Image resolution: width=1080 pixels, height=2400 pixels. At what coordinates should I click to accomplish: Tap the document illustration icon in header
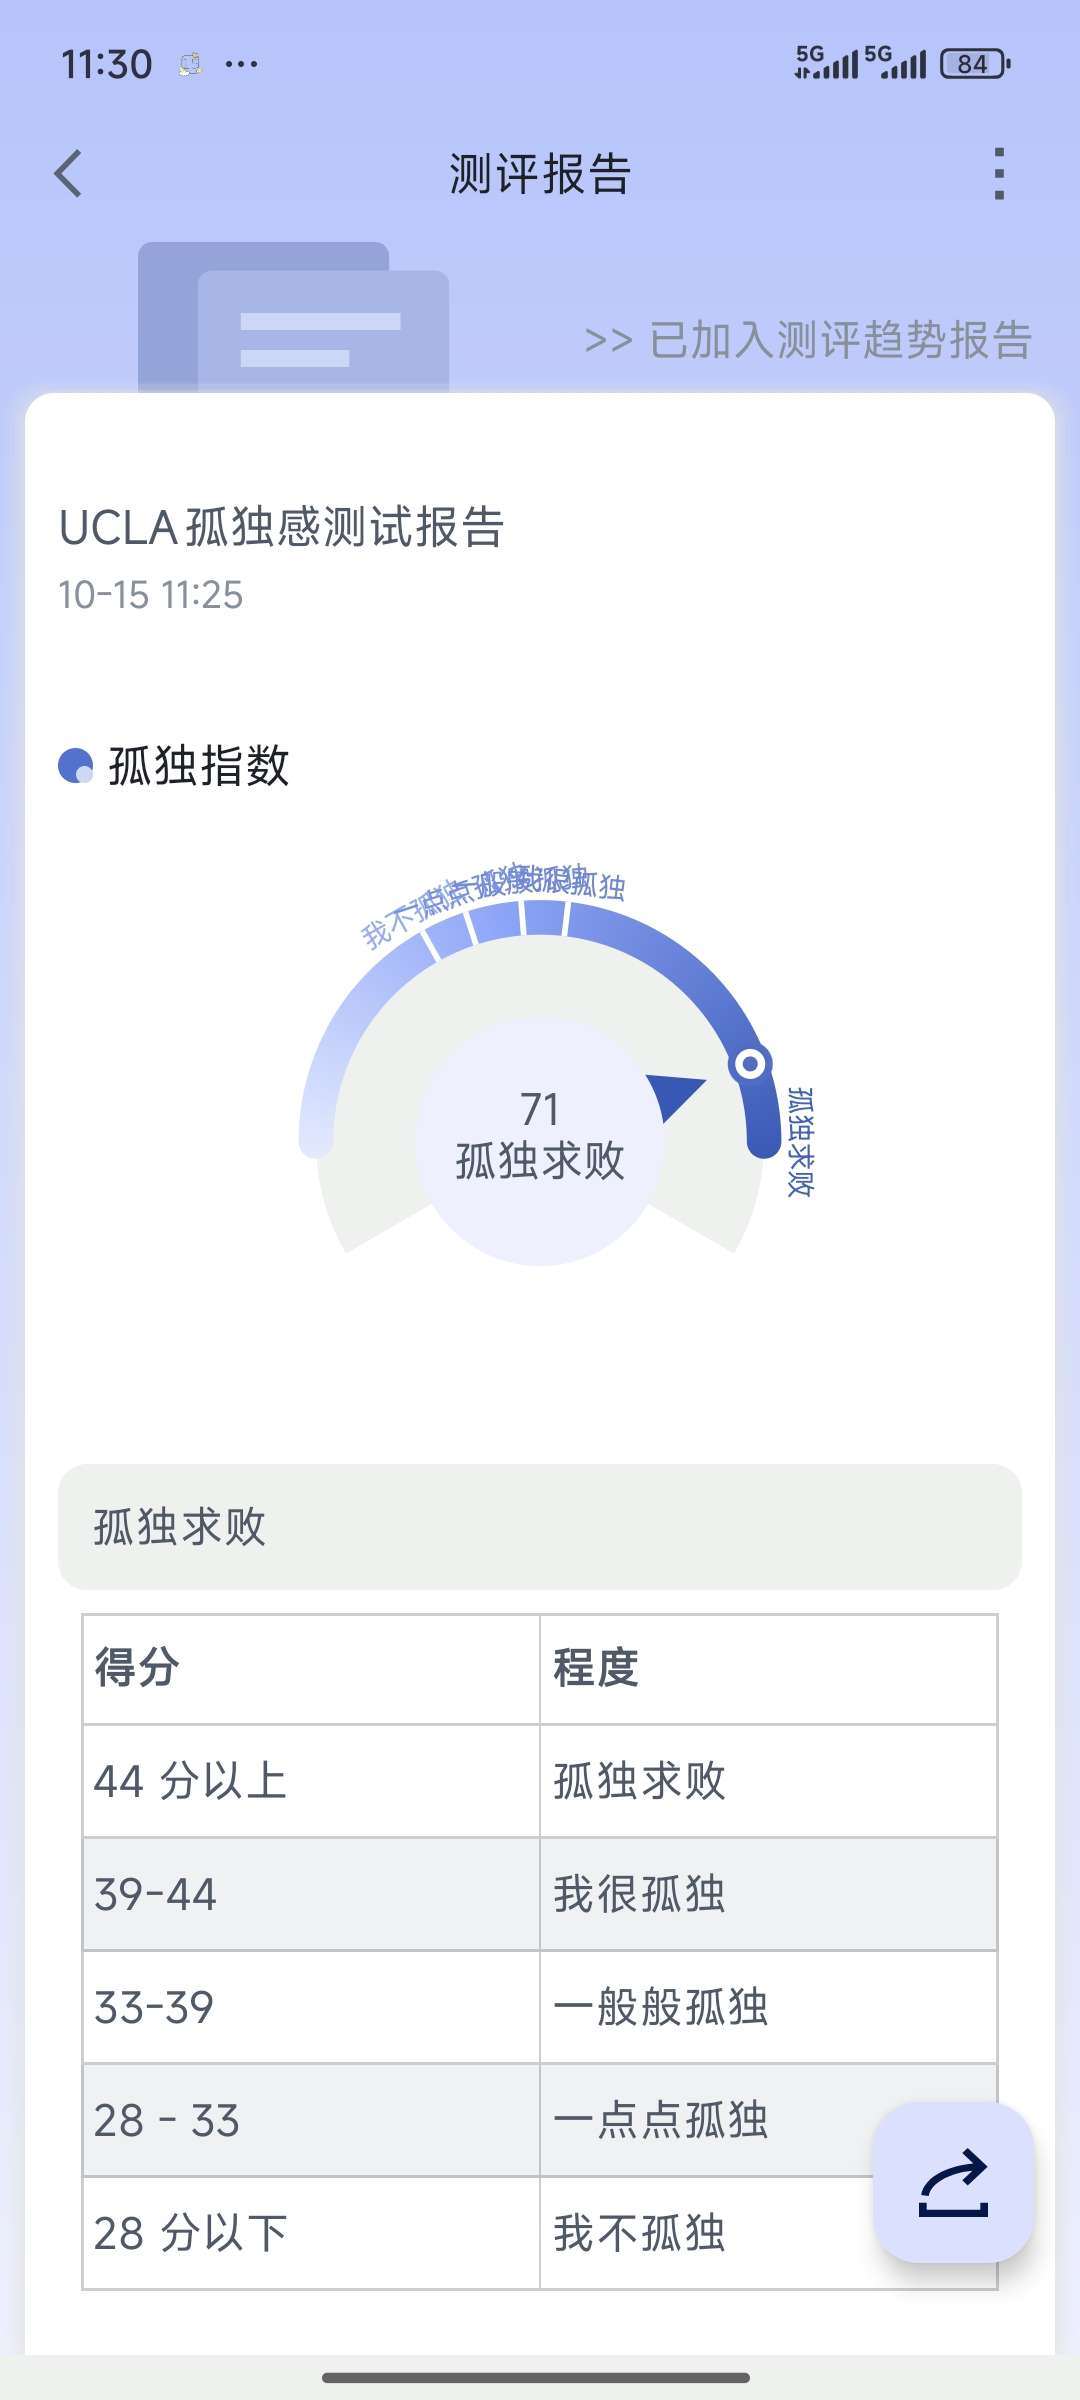pyautogui.click(x=294, y=318)
